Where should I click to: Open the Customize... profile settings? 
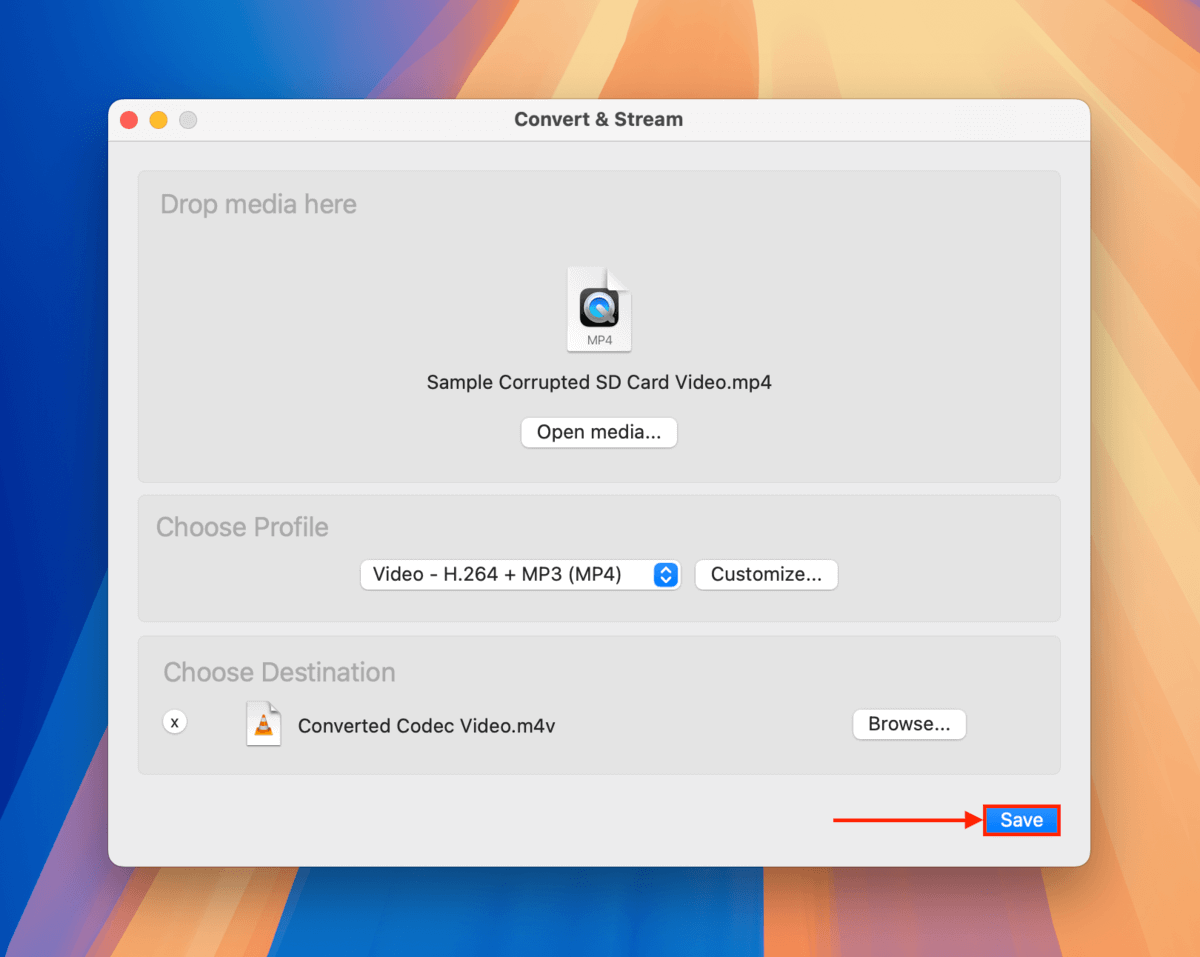766,574
